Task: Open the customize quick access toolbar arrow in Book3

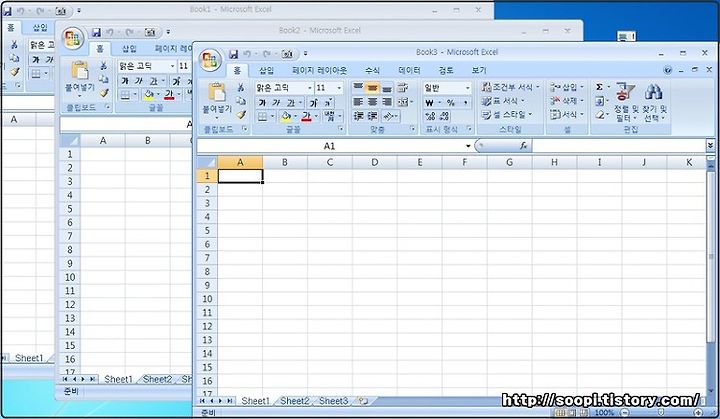Action: [x=305, y=54]
